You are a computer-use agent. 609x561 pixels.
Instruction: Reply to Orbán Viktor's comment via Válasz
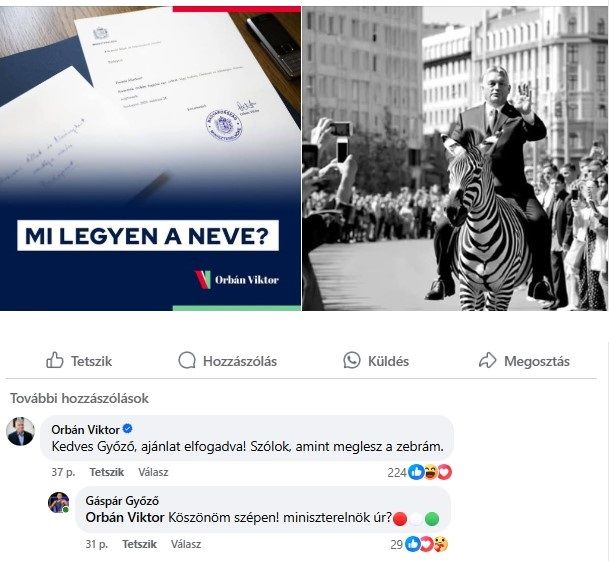153,472
